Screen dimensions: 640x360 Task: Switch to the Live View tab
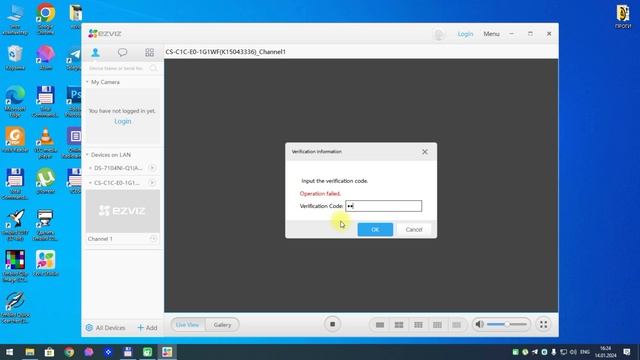tap(187, 325)
